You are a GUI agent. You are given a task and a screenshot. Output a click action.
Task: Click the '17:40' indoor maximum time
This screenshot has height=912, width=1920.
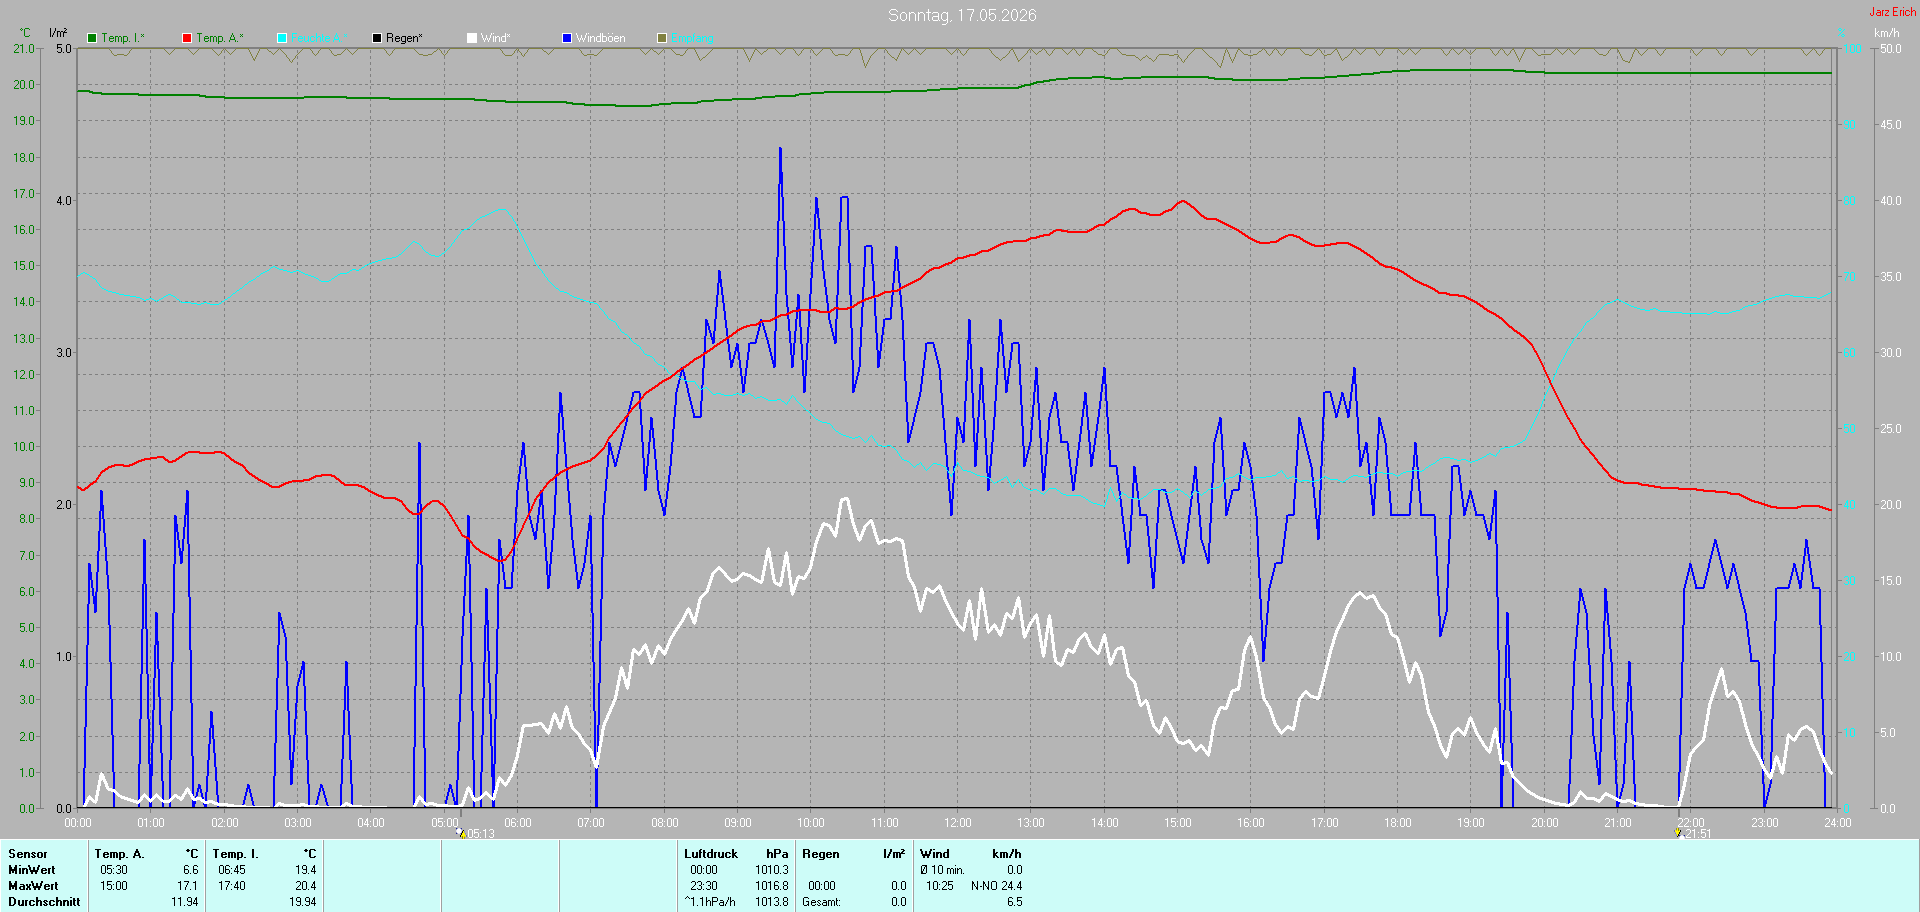click(x=232, y=886)
